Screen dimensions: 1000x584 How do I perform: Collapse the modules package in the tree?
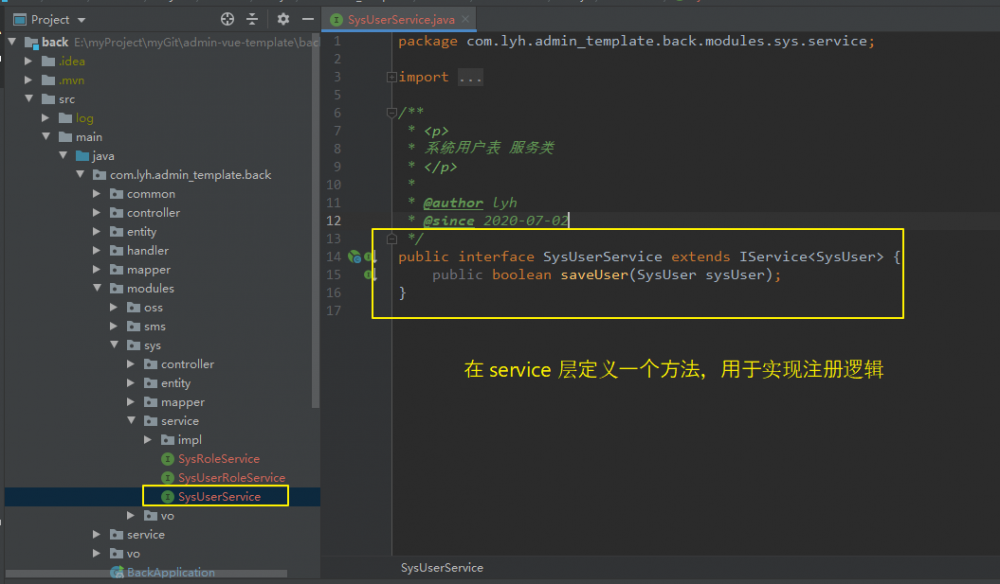pos(95,288)
